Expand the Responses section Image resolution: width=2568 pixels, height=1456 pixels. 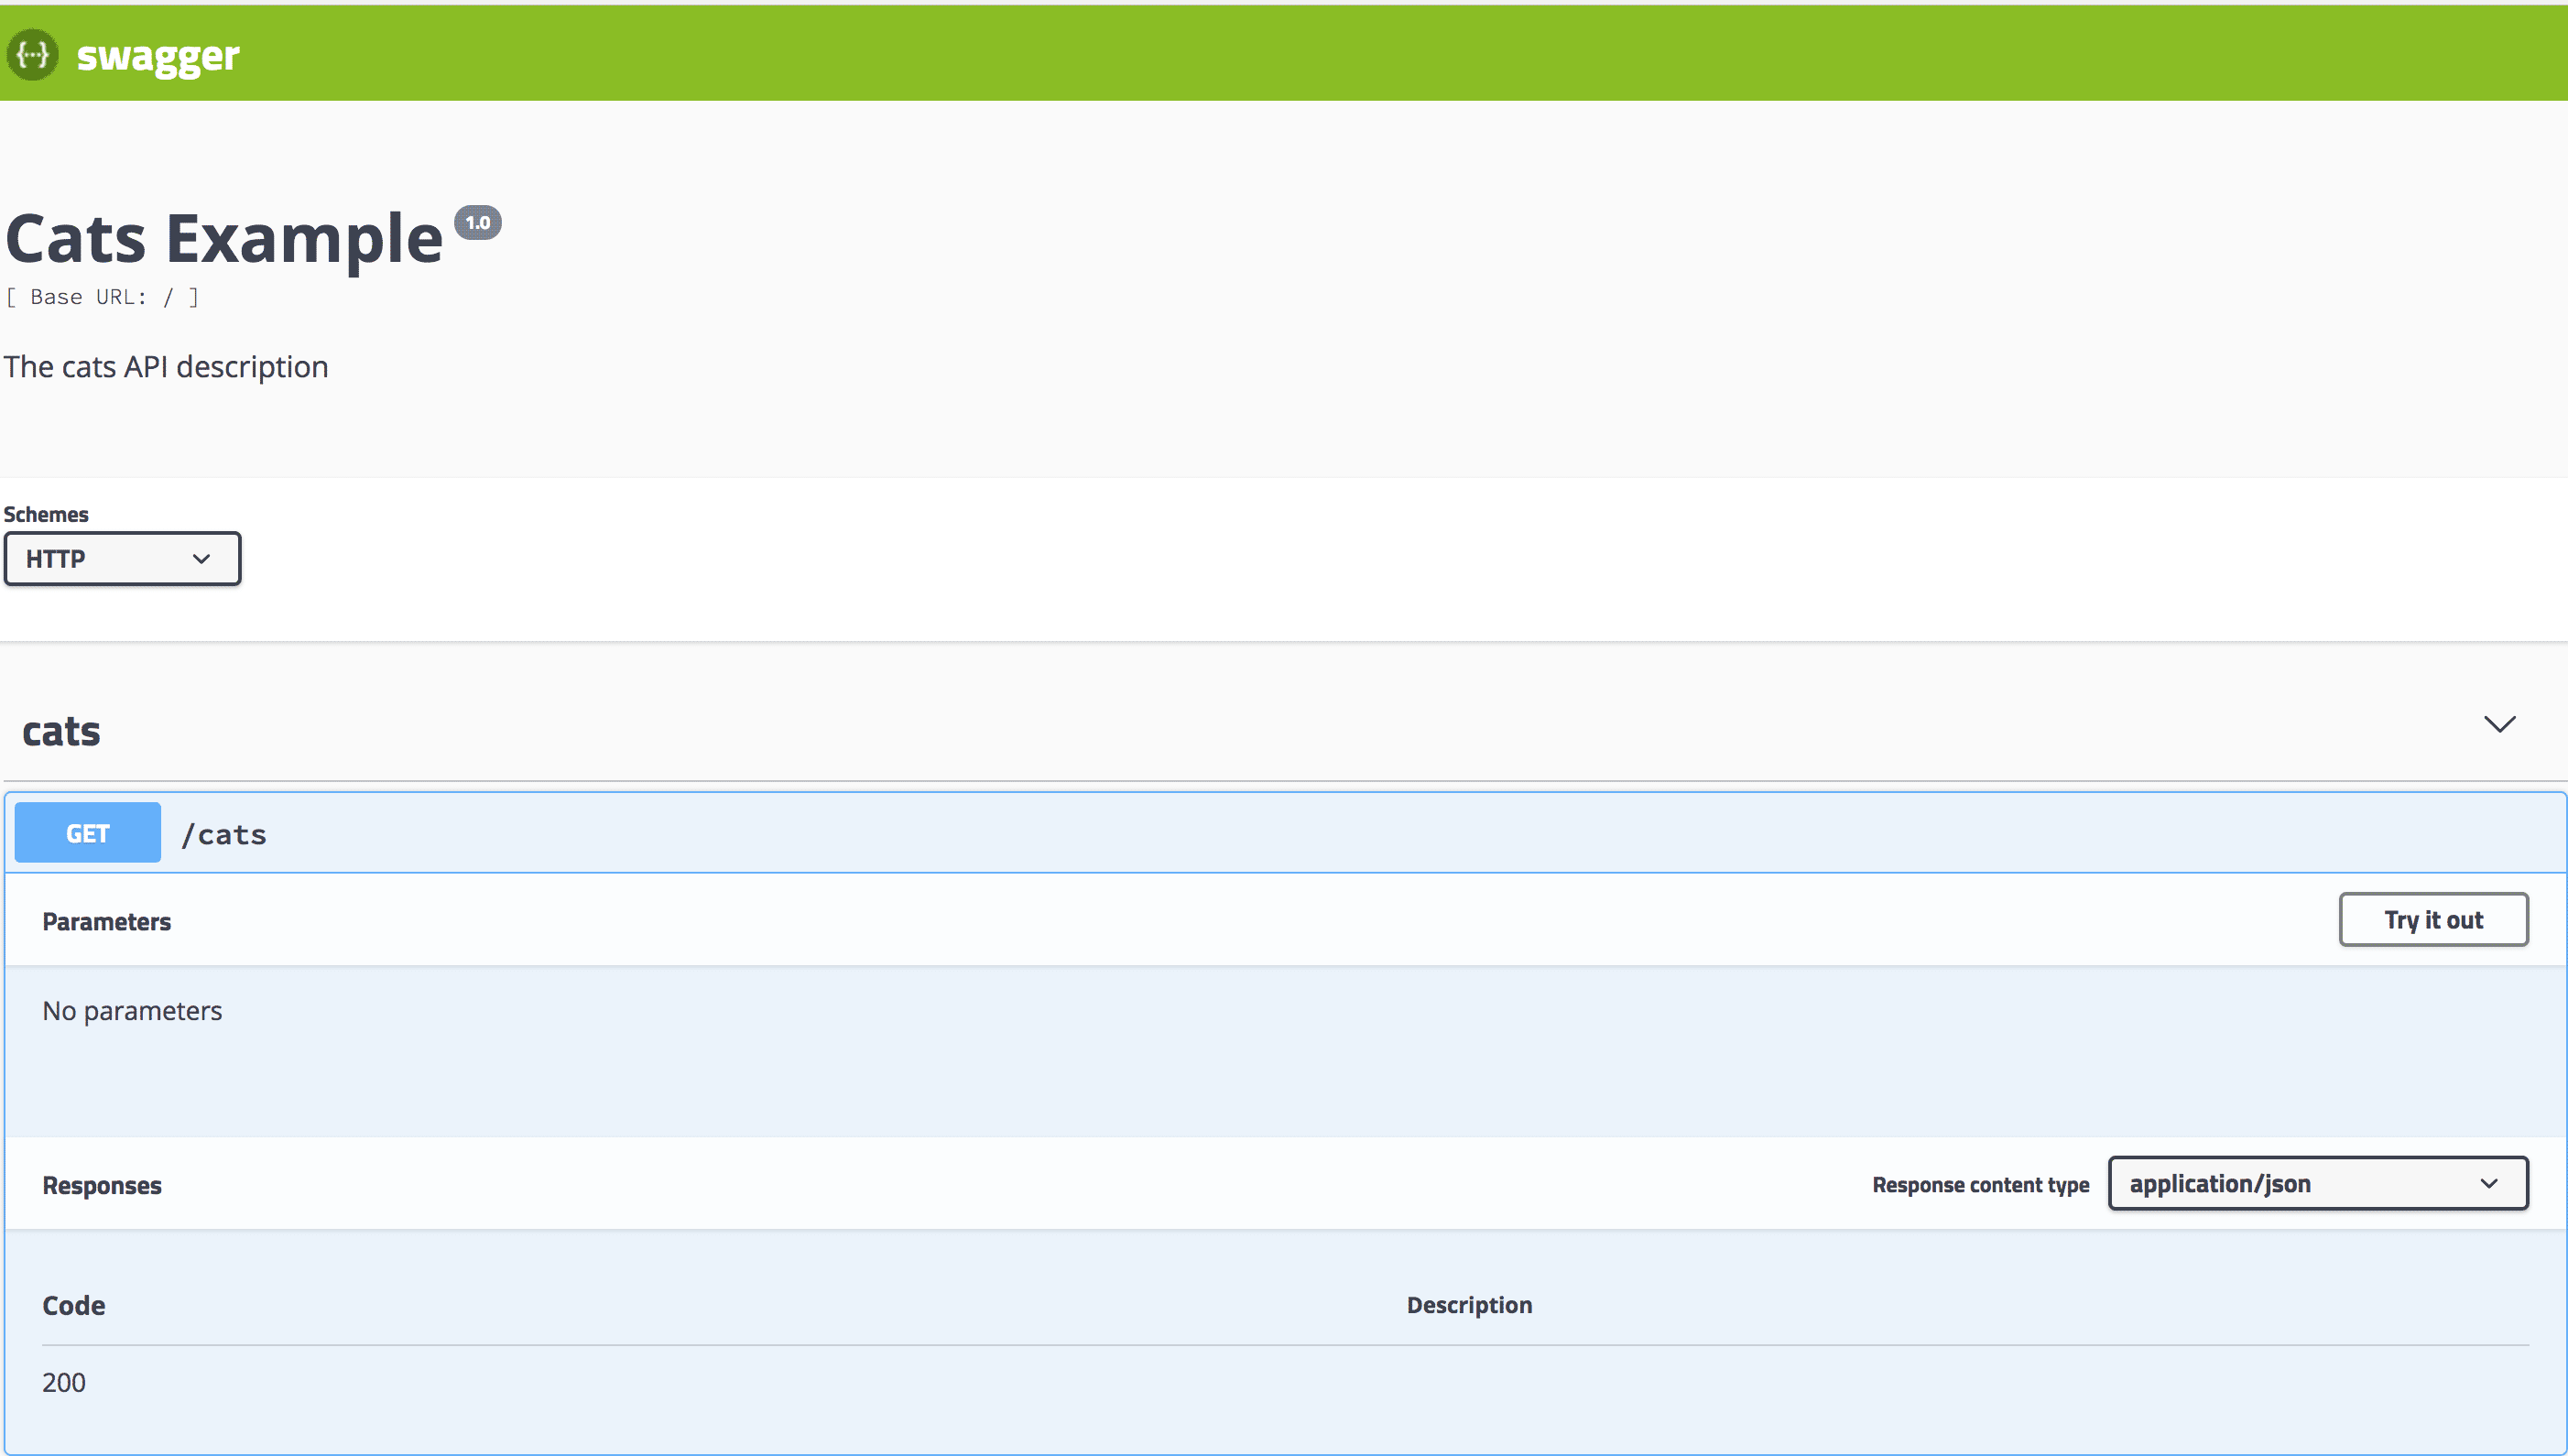[101, 1185]
